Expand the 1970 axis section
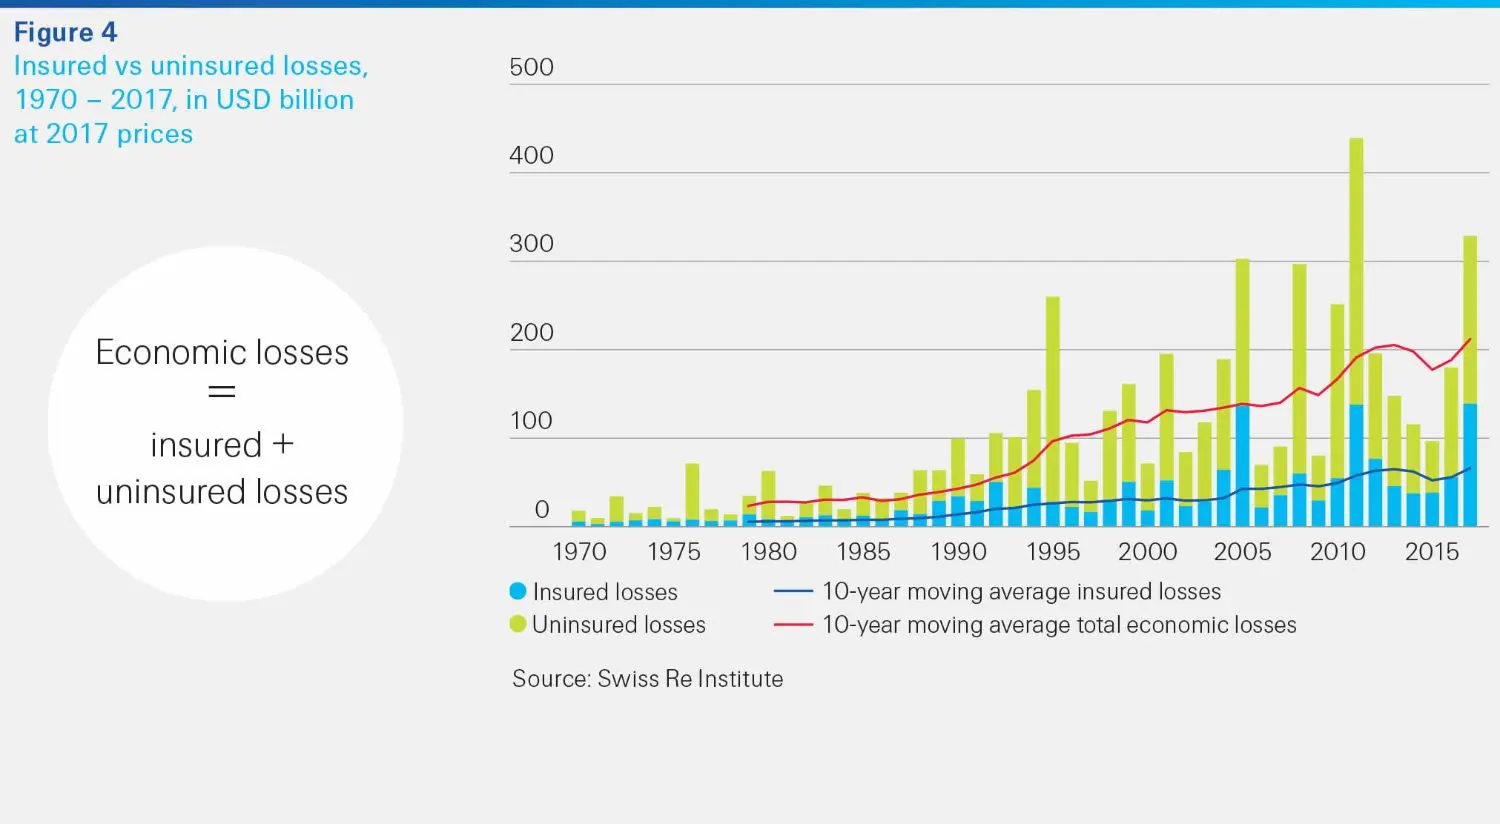 pos(579,551)
